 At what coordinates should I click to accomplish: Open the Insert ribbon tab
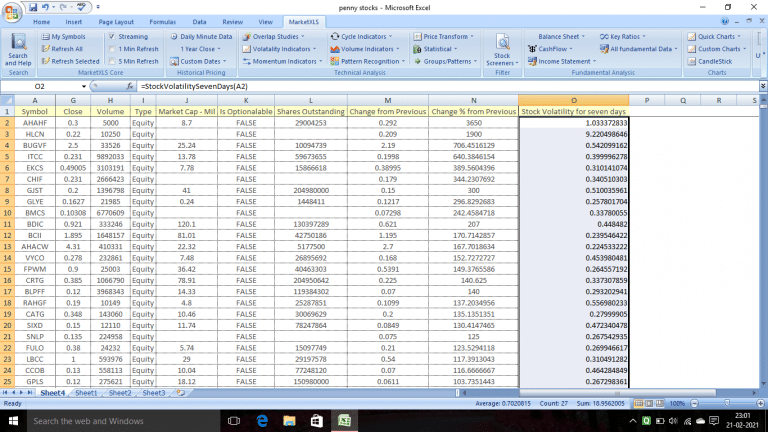(73, 22)
